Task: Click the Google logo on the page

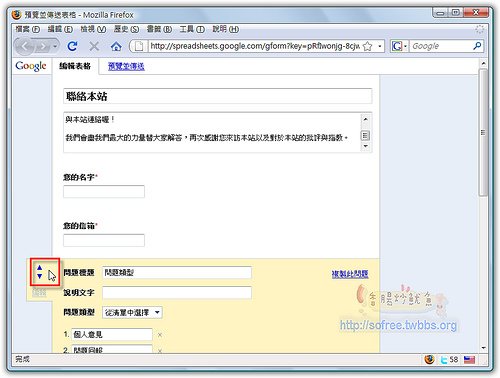Action: click(x=31, y=66)
